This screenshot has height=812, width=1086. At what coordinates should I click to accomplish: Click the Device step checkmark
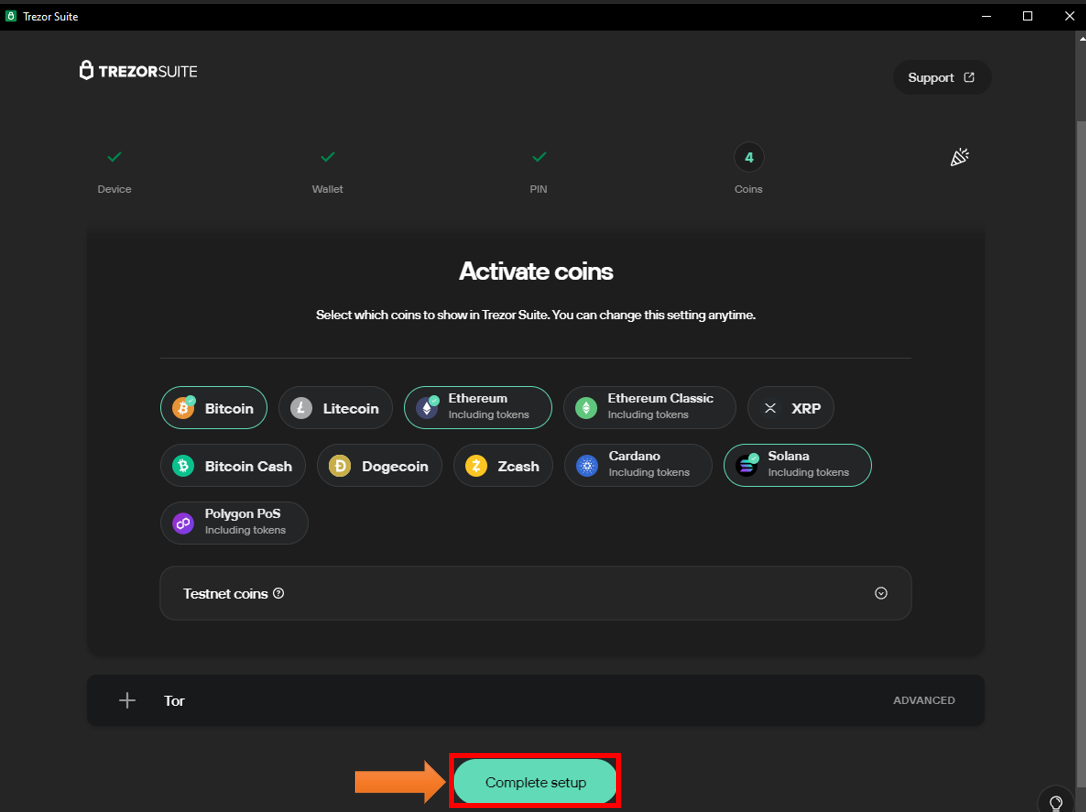point(114,157)
